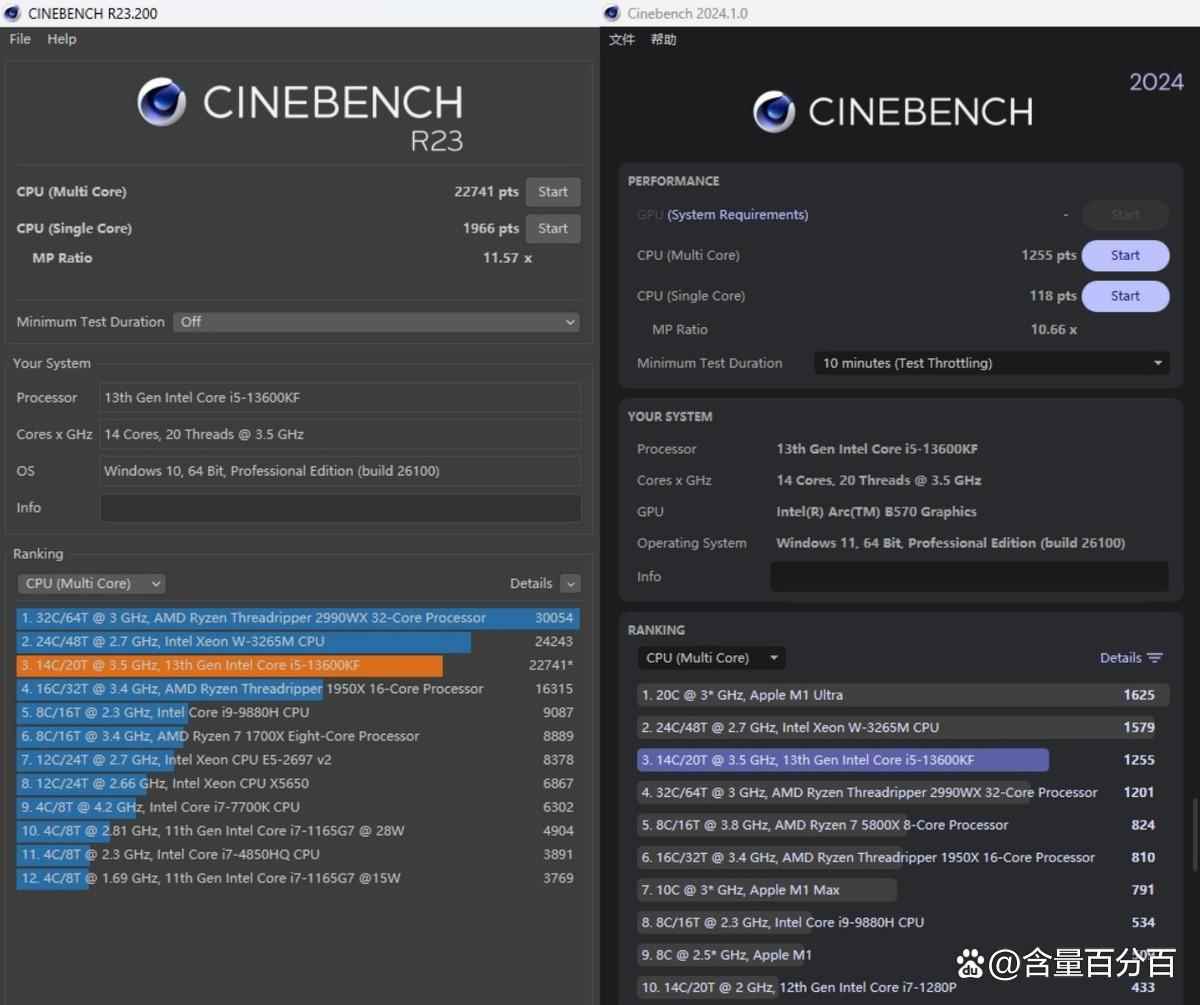Click R23 multi core score 22741 pts
Screen dimensions: 1200x1005
point(486,192)
